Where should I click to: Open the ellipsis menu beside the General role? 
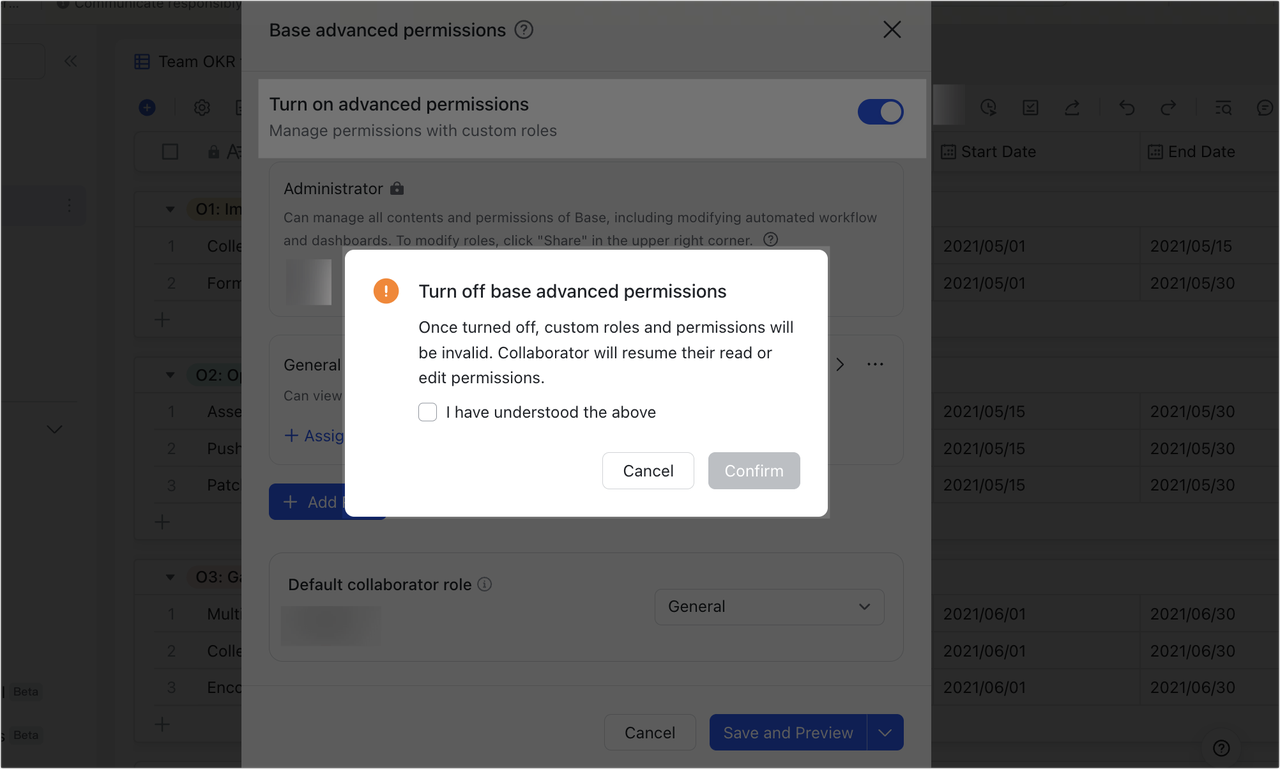tap(875, 364)
